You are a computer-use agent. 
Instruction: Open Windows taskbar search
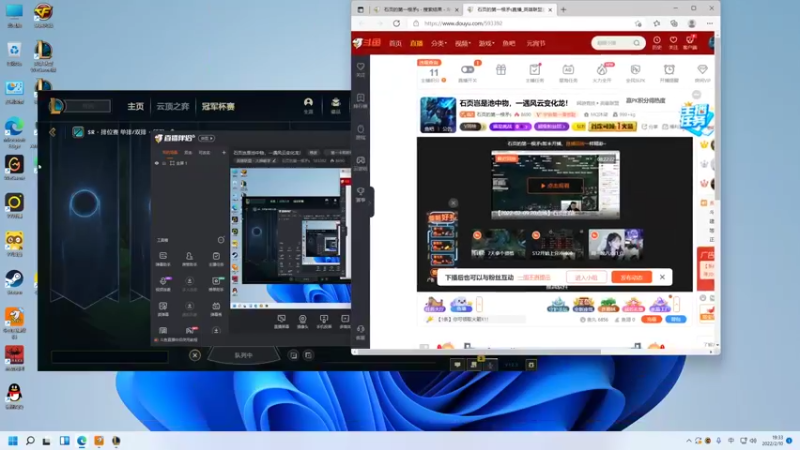coord(30,440)
